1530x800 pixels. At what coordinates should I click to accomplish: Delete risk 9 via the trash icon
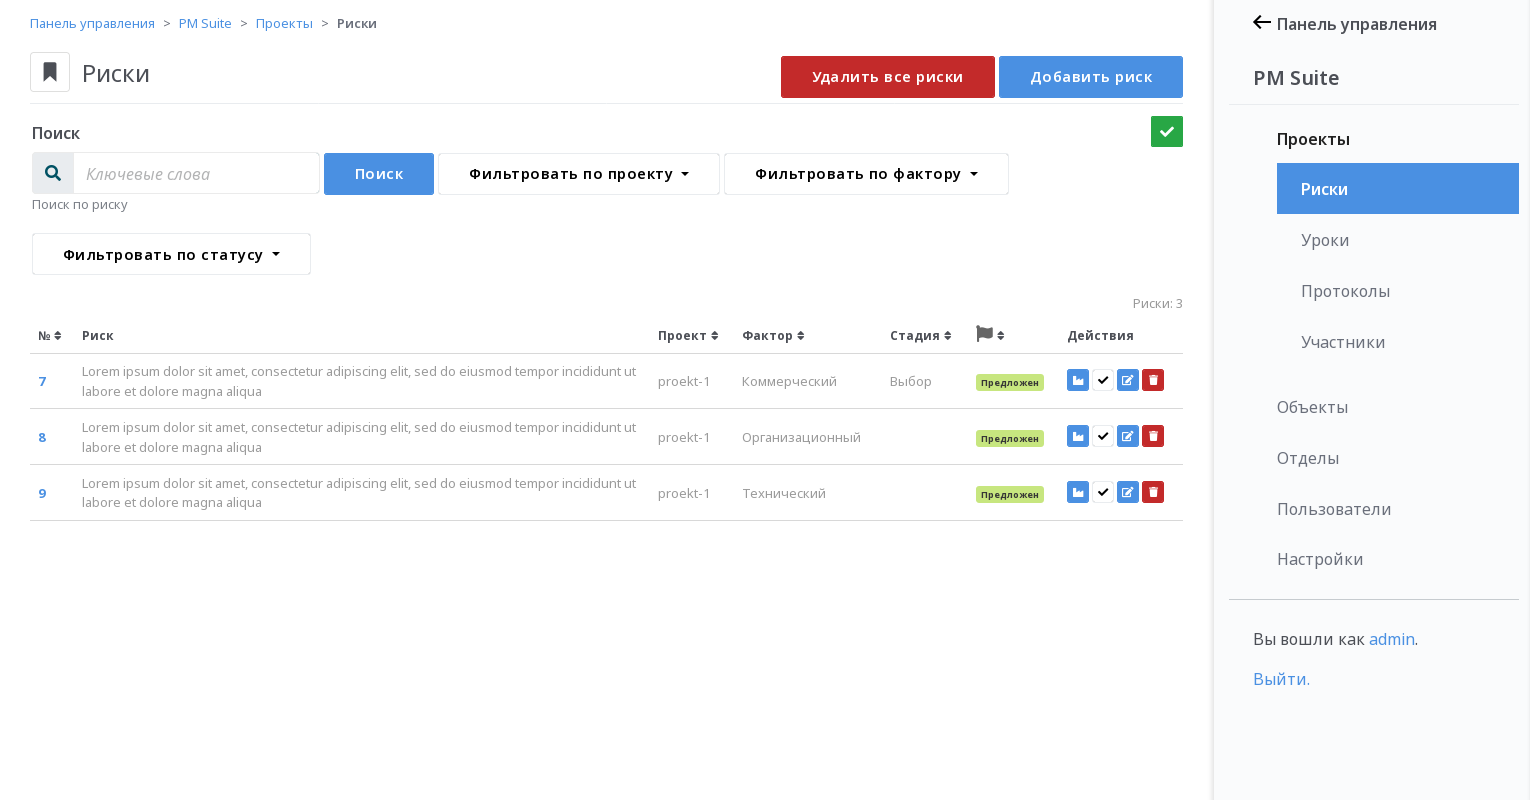click(x=1153, y=492)
